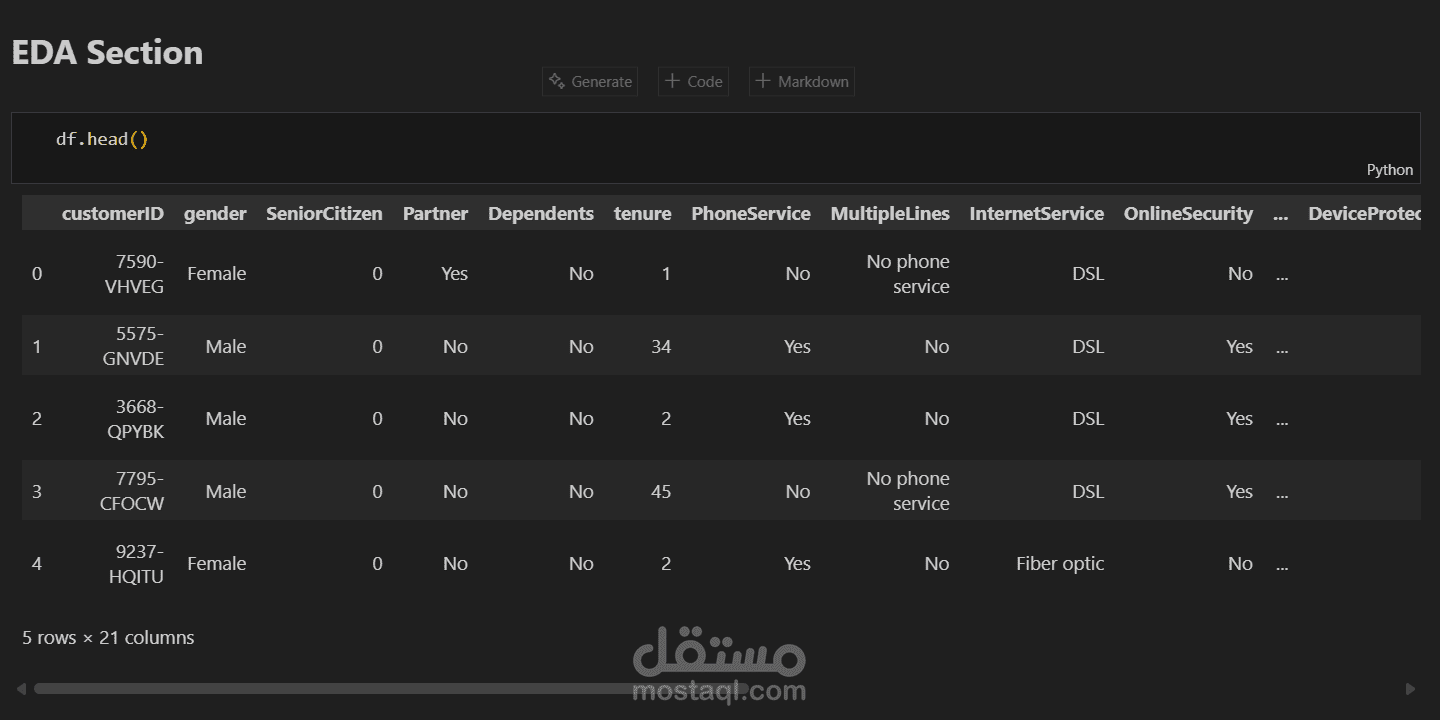The width and height of the screenshot is (1440, 720).
Task: Click the customer ID 7795-CFOCW
Action: (x=132, y=491)
